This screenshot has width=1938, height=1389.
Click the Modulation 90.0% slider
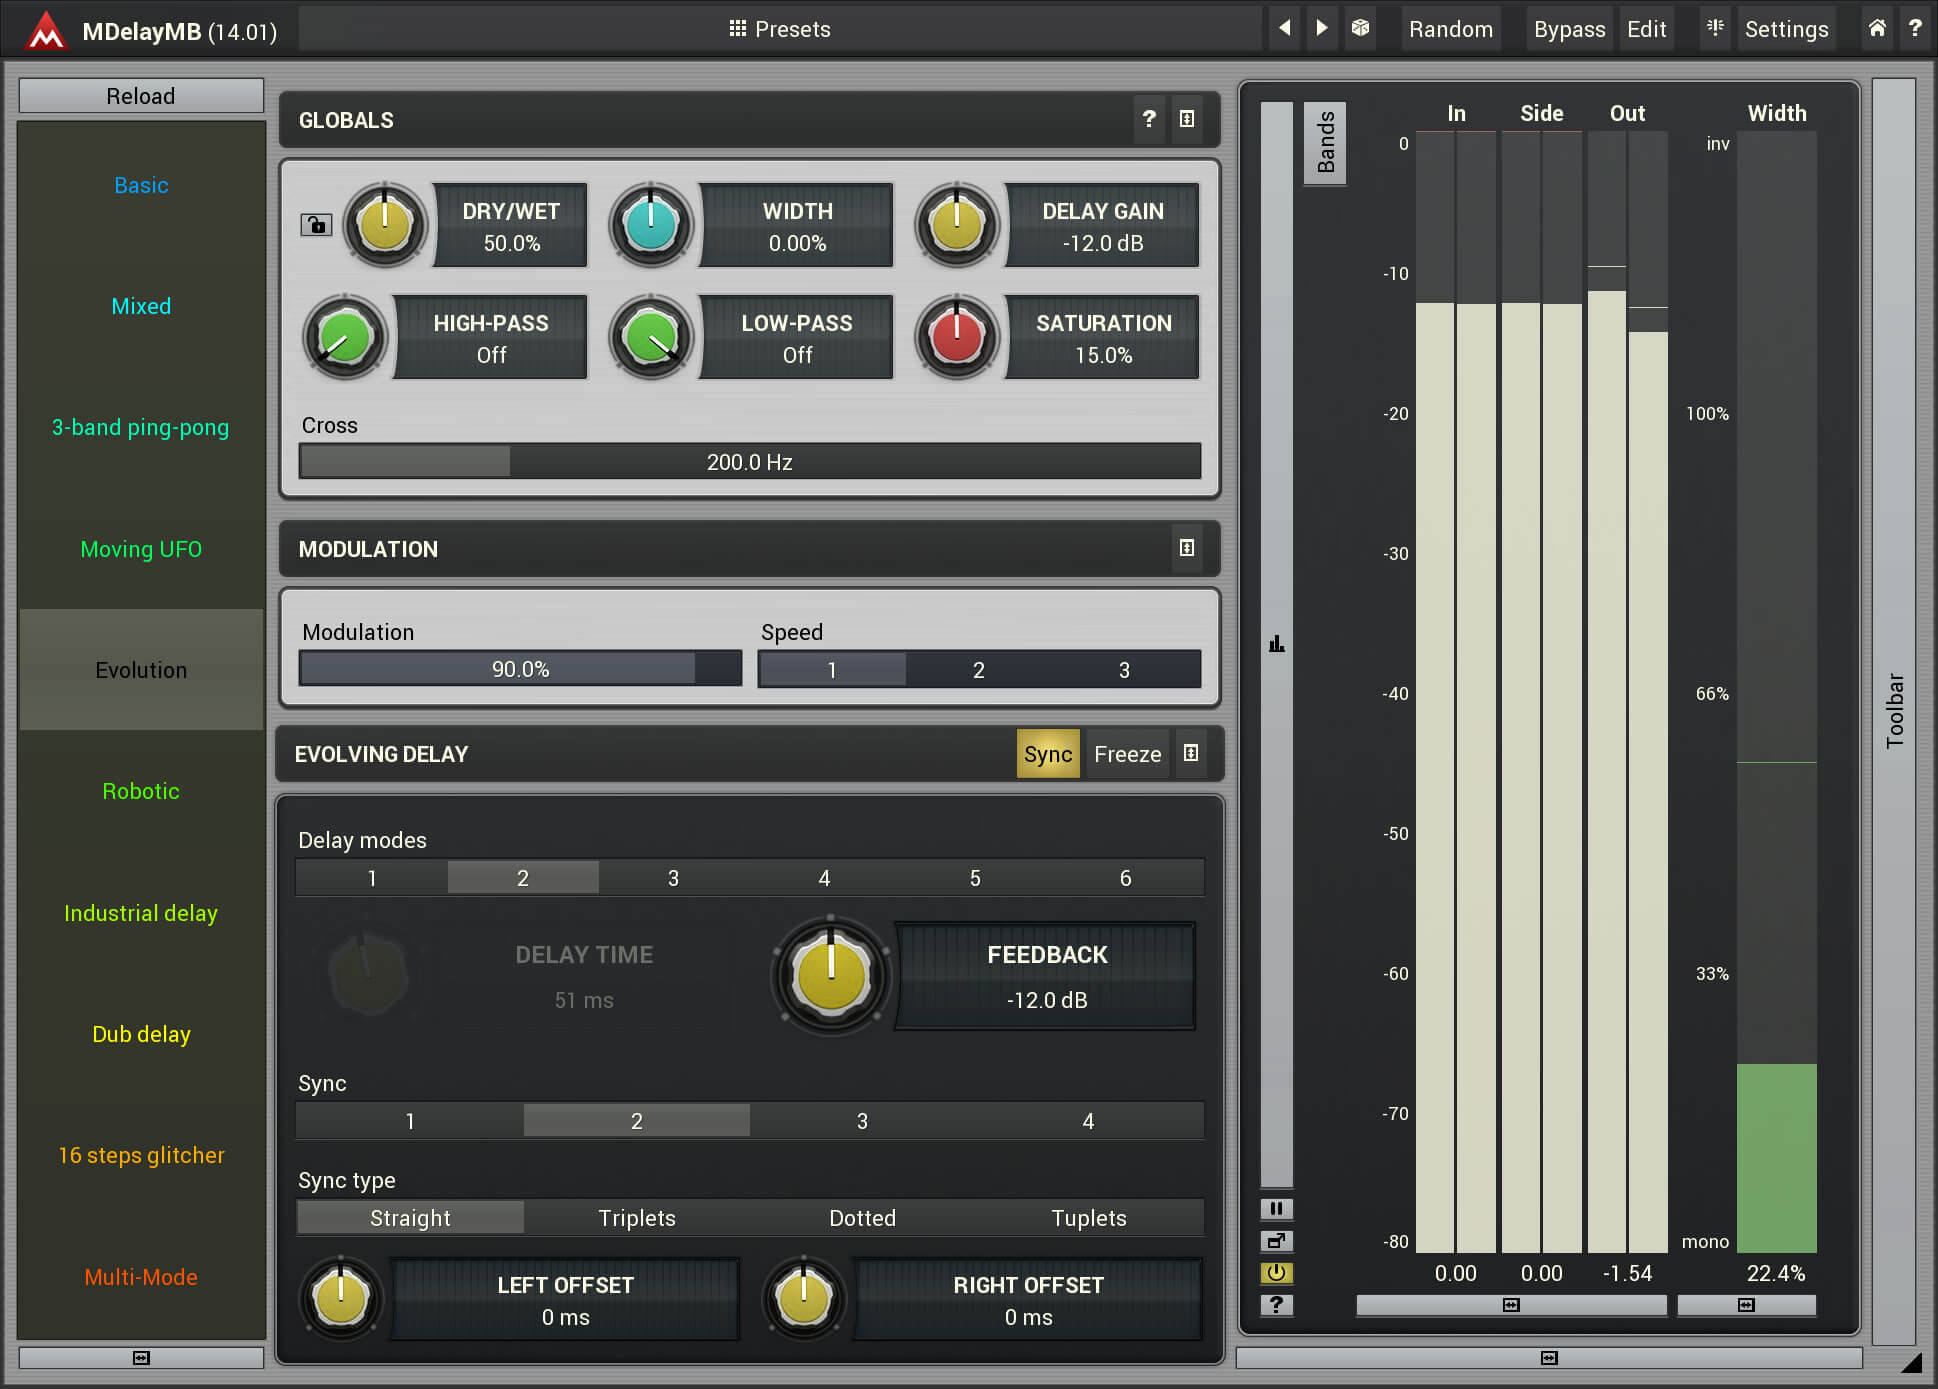[x=520, y=669]
